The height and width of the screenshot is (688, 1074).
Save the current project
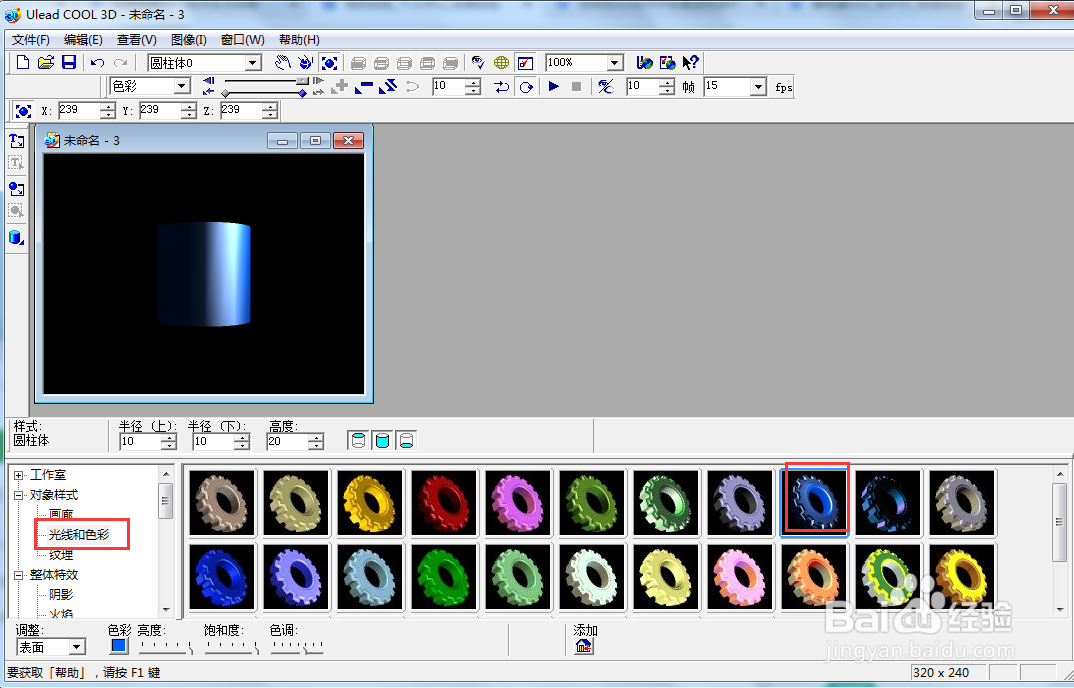(68, 63)
